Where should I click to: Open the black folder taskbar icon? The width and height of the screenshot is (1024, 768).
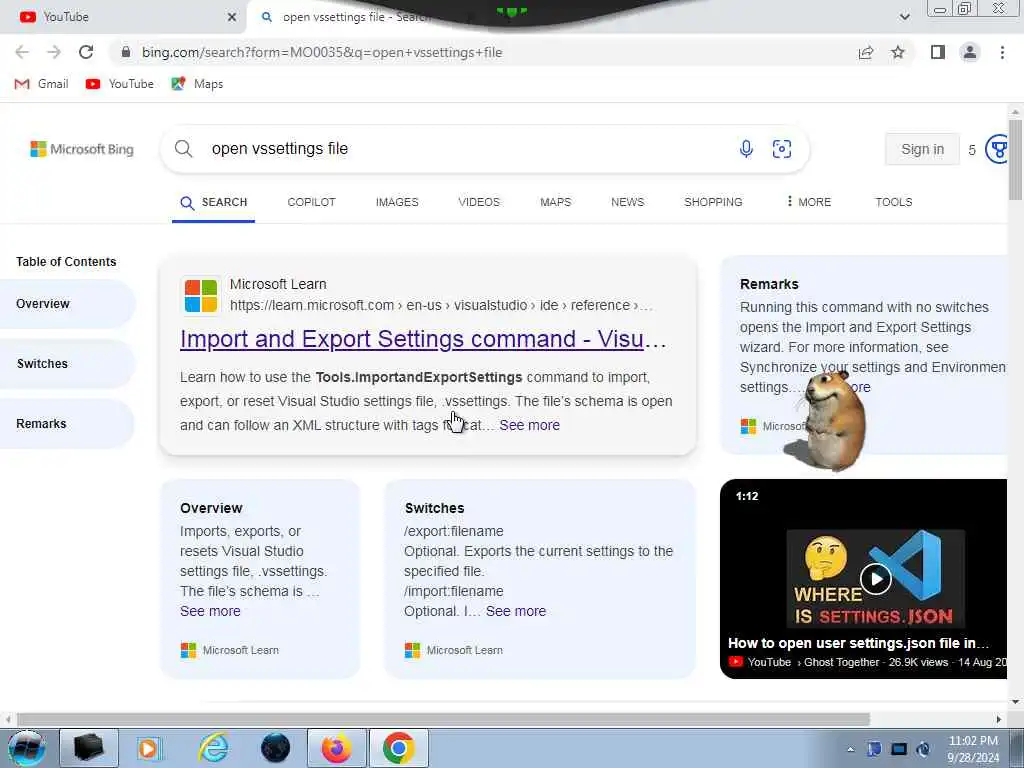tap(89, 748)
